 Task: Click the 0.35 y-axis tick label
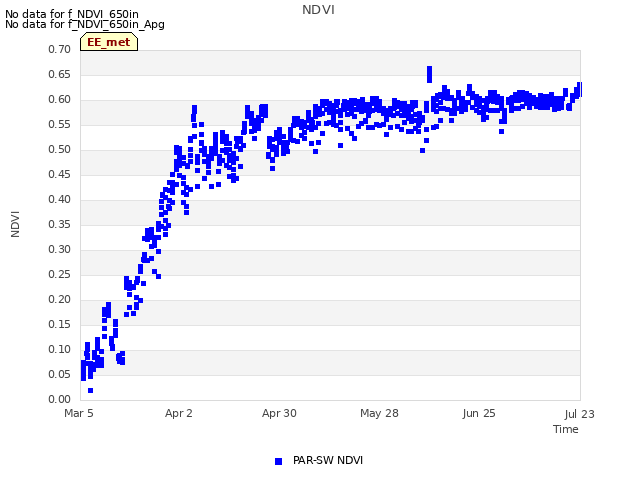pyautogui.click(x=59, y=224)
